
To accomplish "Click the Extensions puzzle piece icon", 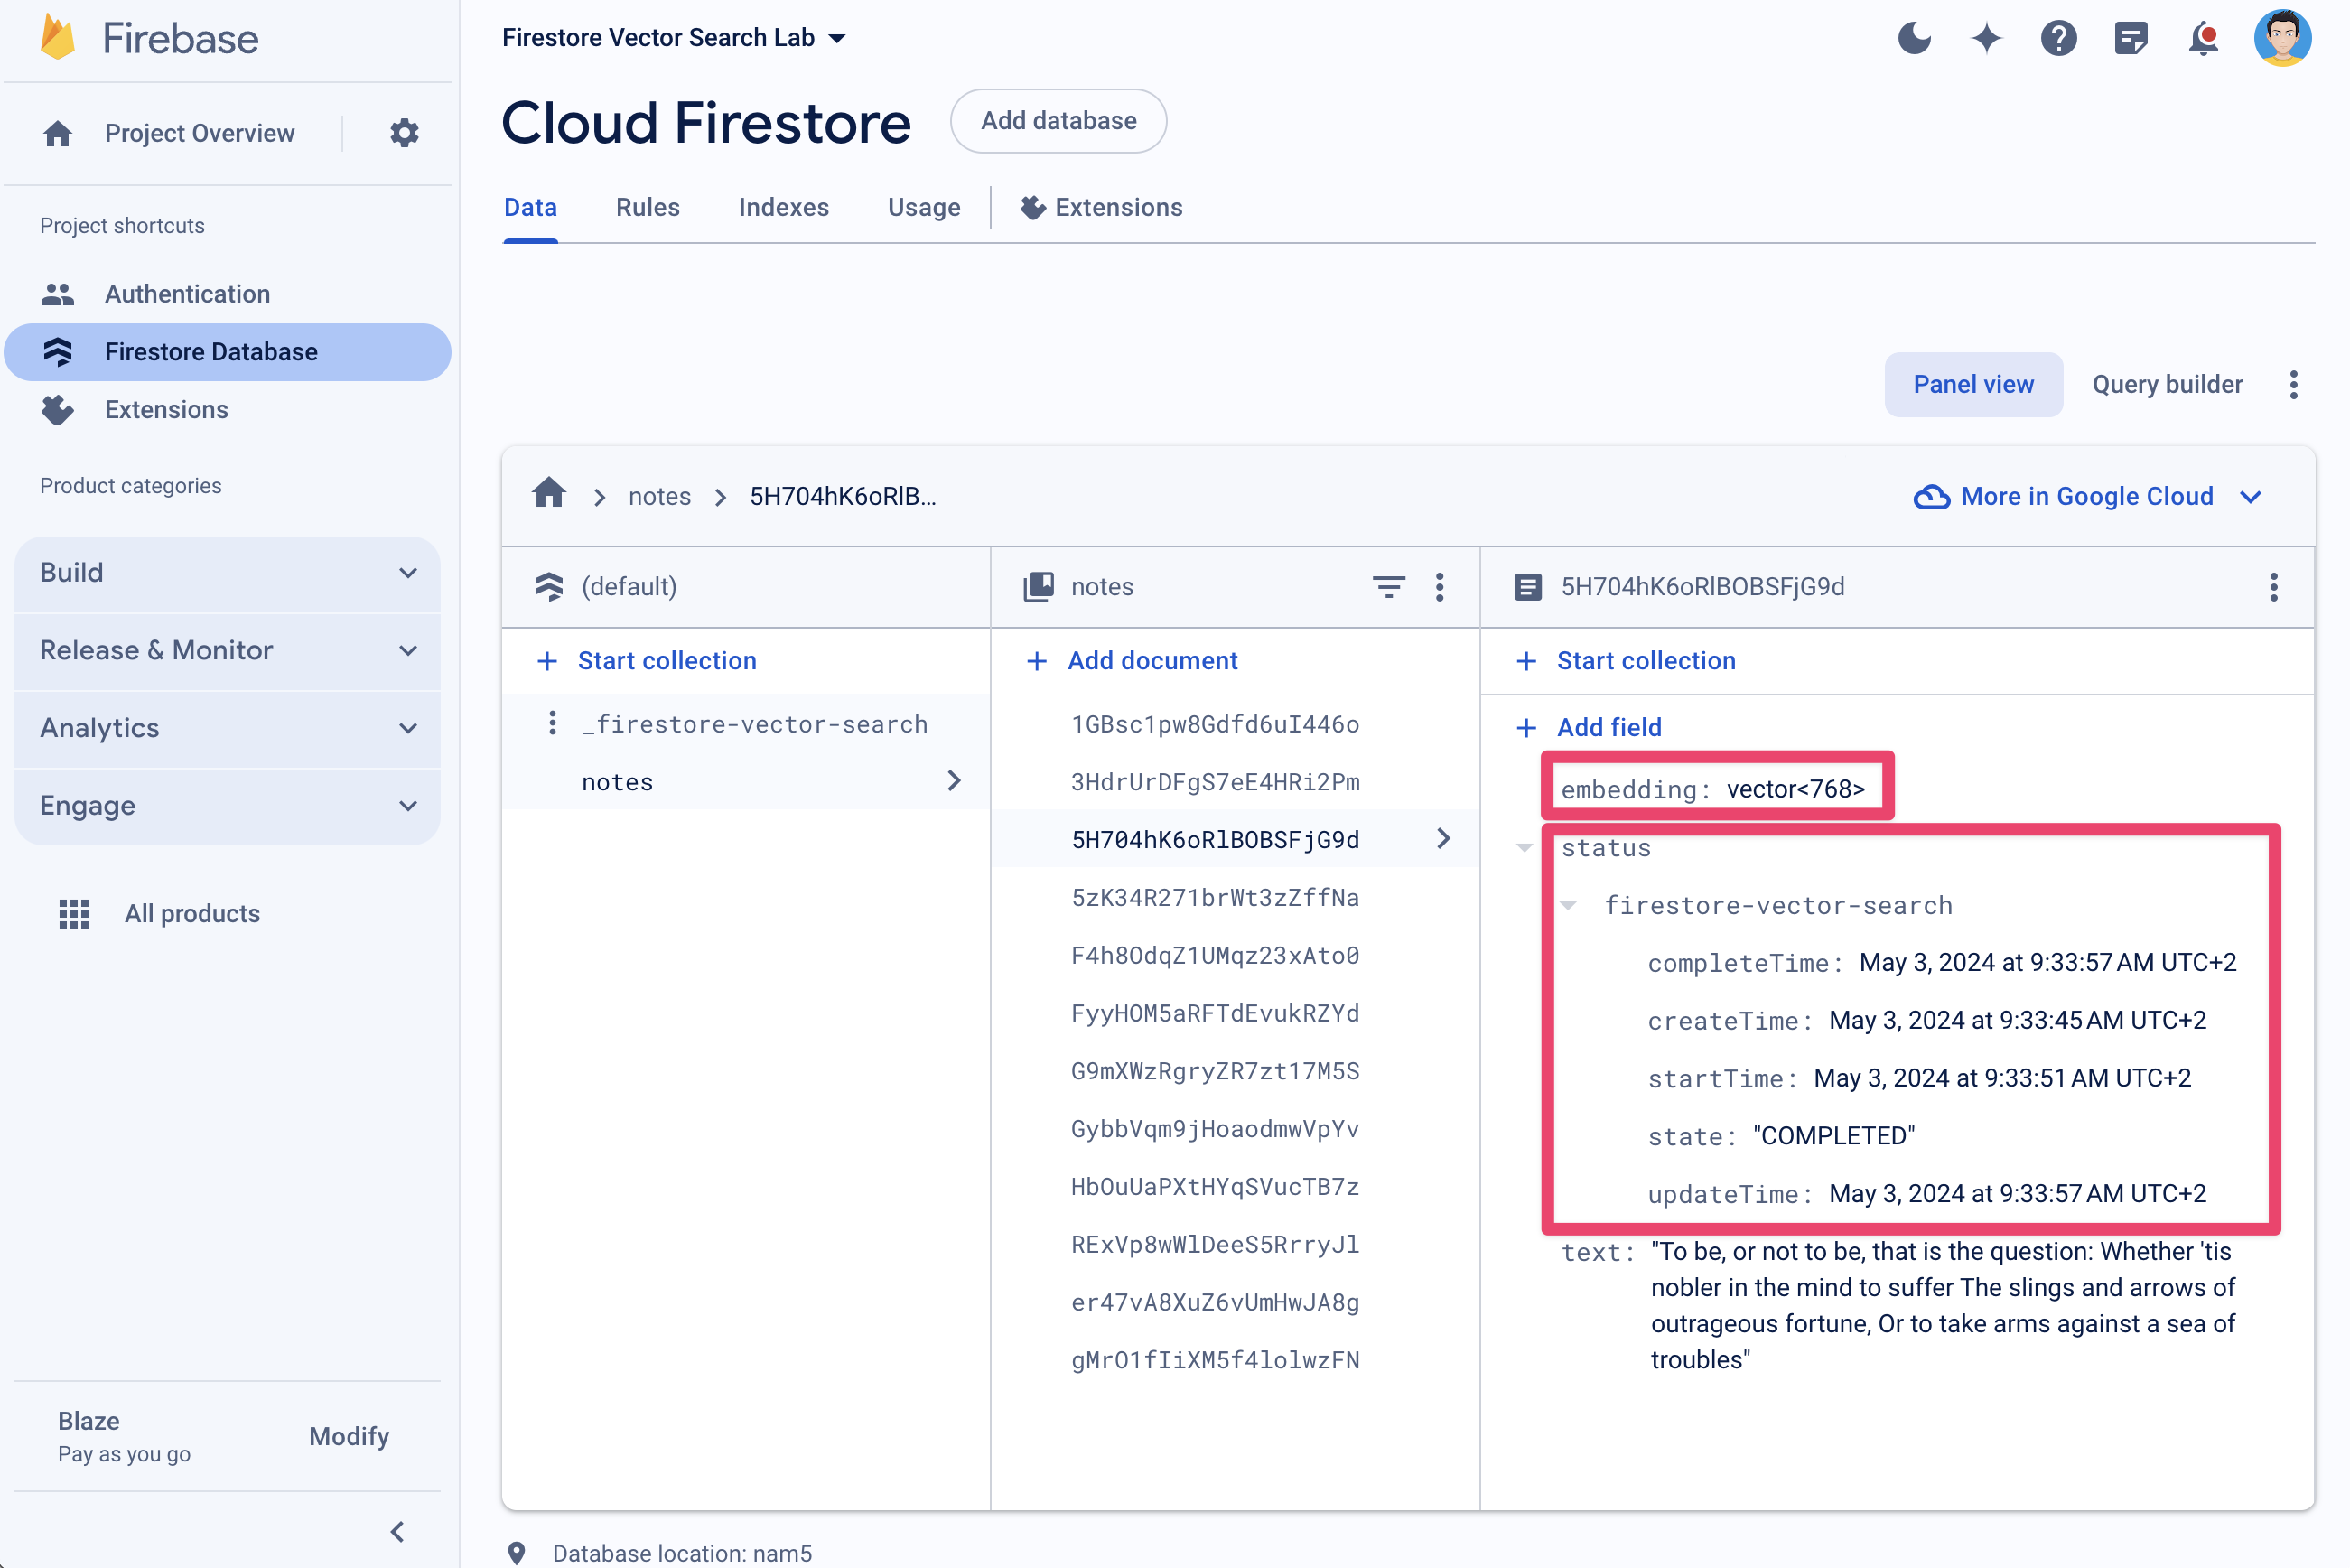I will click(x=1030, y=209).
